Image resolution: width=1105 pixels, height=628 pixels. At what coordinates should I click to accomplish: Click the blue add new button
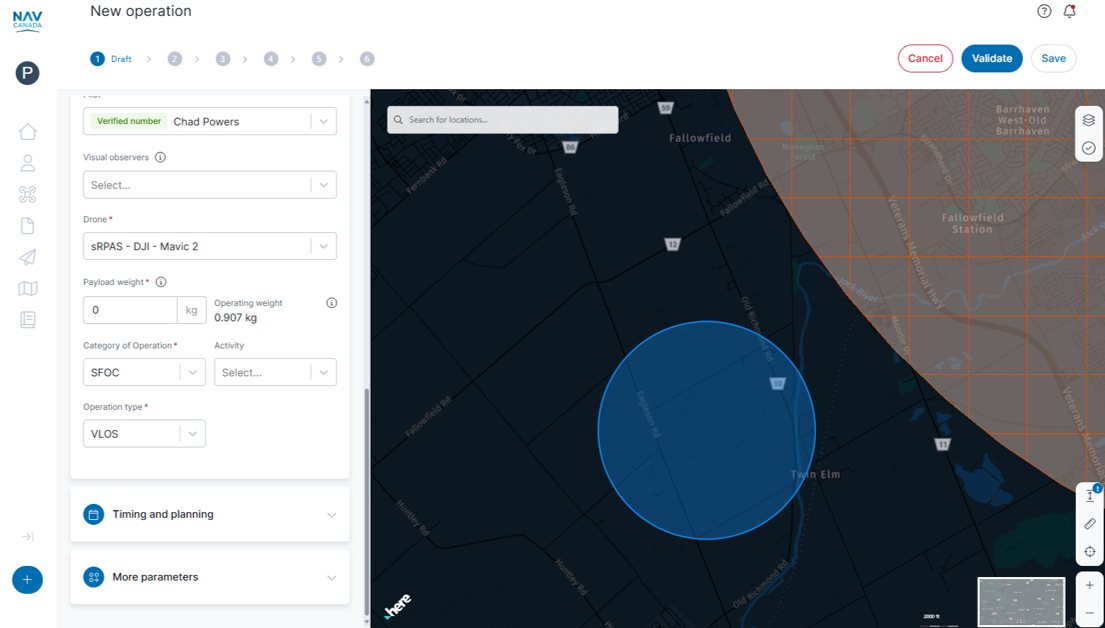(x=27, y=580)
